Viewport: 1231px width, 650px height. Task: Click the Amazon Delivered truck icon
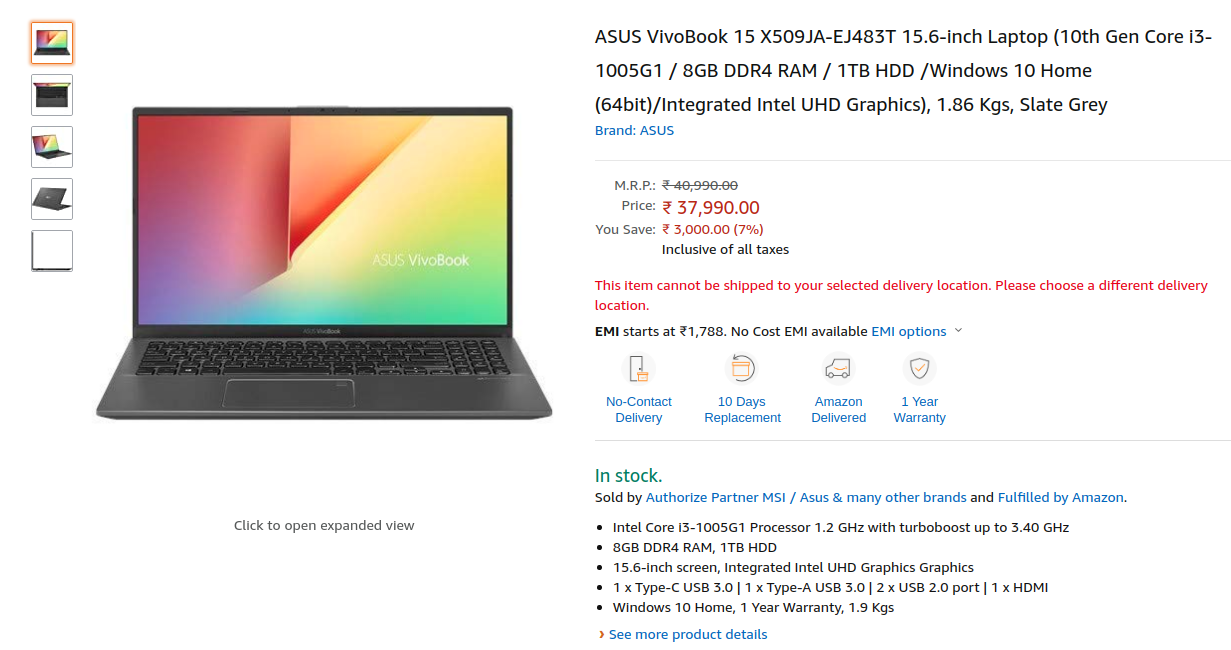(x=838, y=369)
